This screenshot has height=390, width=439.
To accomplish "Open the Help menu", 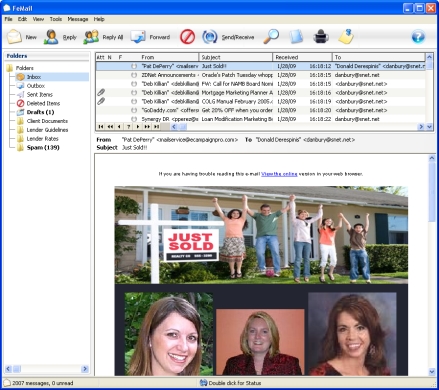I will click(99, 19).
